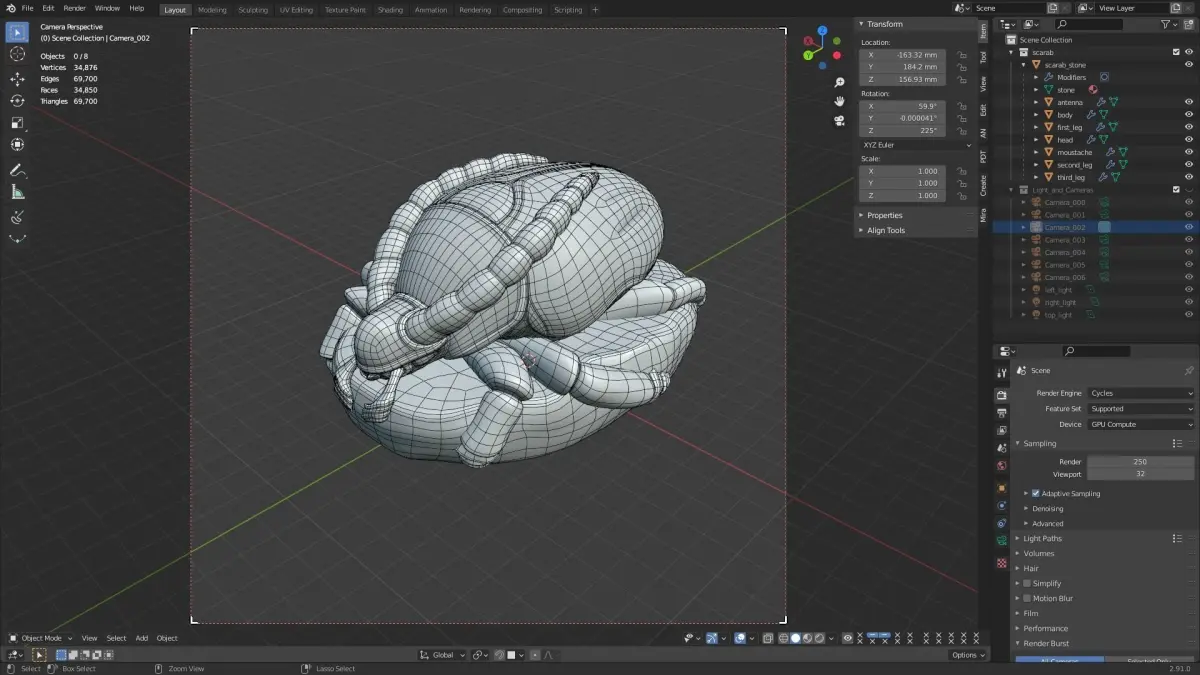Toggle lock for Scale Y
This screenshot has width=1200, height=675.
pyautogui.click(x=961, y=183)
